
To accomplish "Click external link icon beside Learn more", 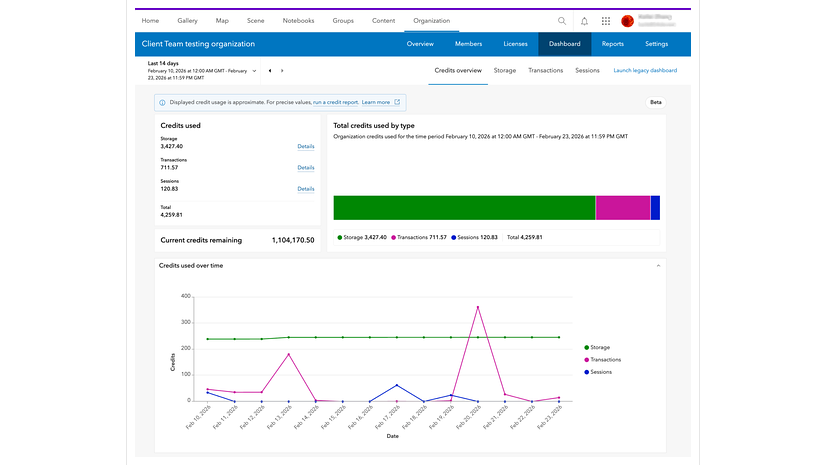I will point(397,102).
